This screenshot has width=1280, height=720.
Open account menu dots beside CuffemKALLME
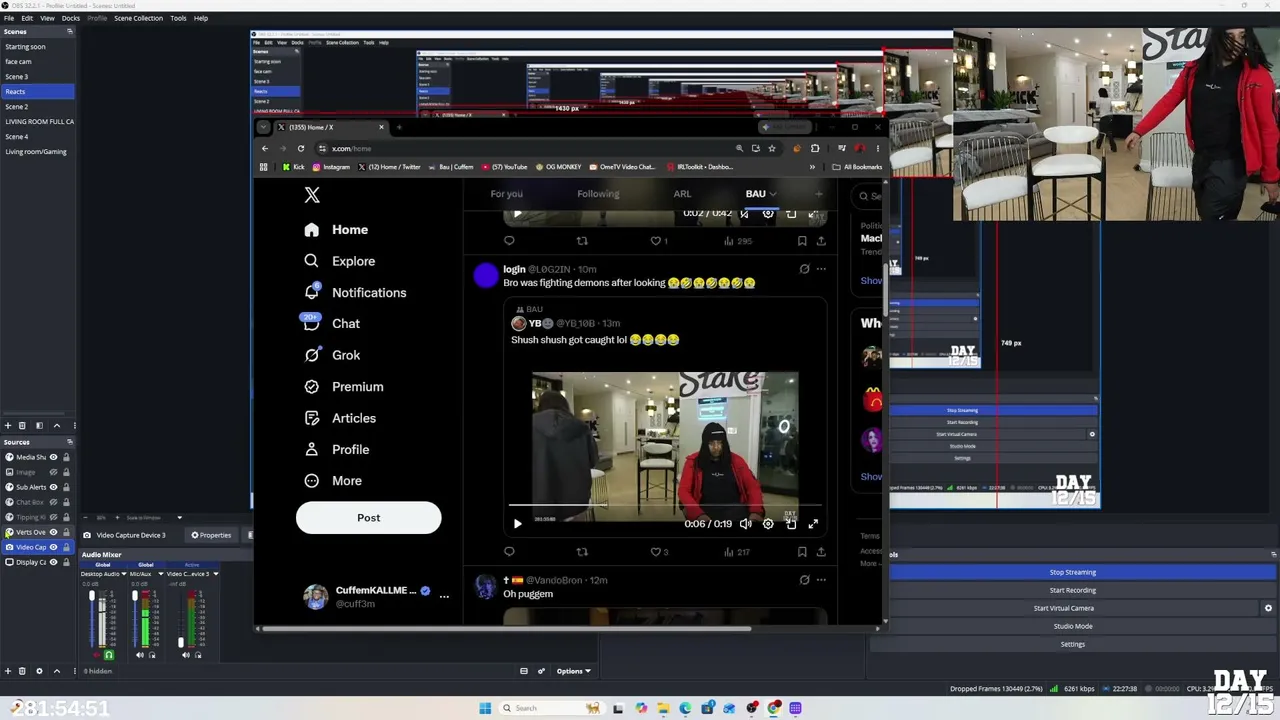(444, 597)
